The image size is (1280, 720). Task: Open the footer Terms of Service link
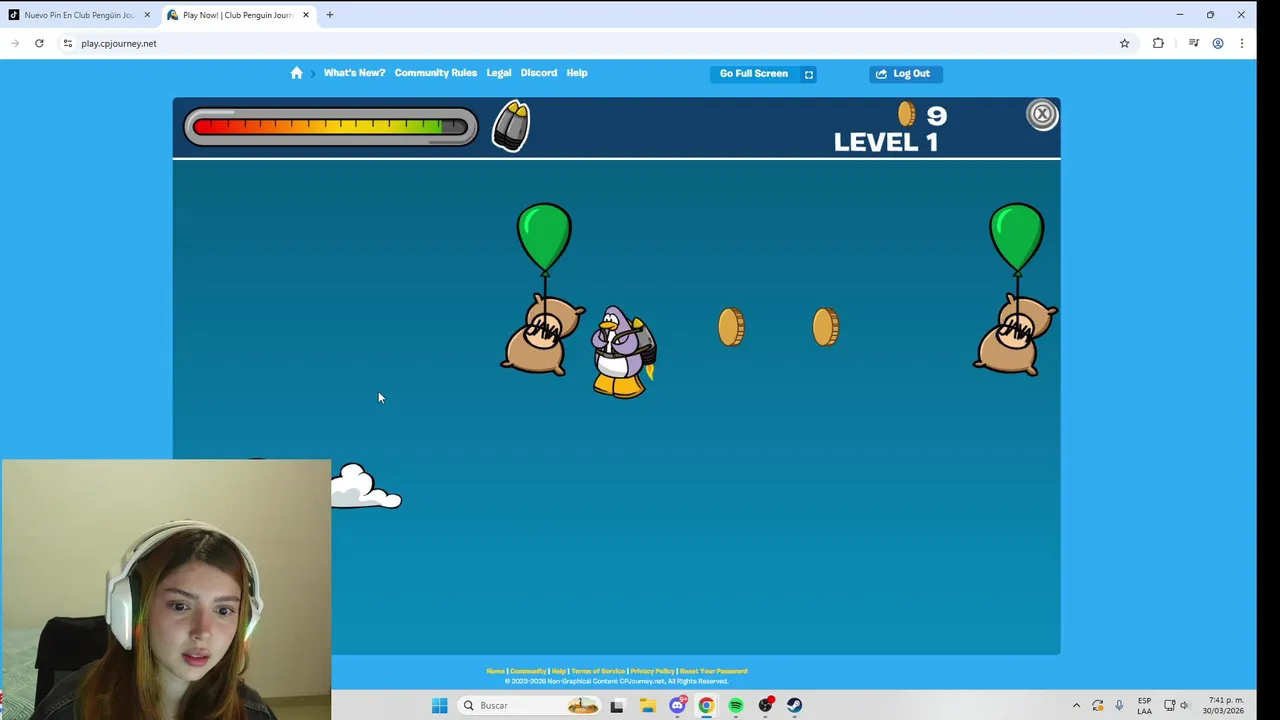click(598, 671)
